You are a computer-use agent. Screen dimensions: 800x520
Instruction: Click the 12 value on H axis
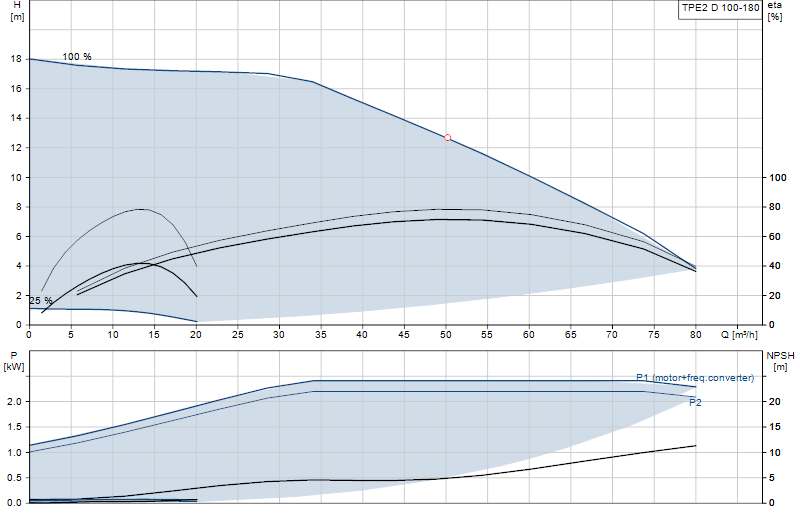point(16,148)
